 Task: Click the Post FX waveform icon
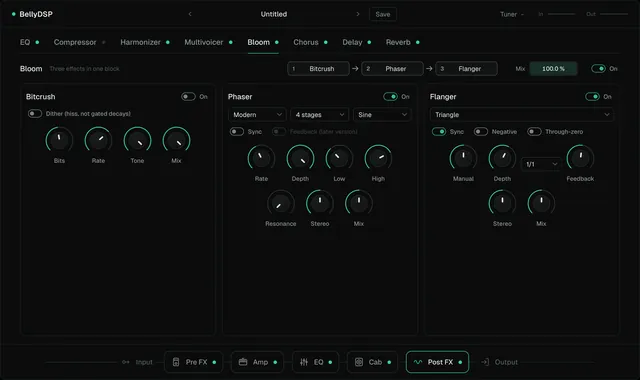pos(418,362)
